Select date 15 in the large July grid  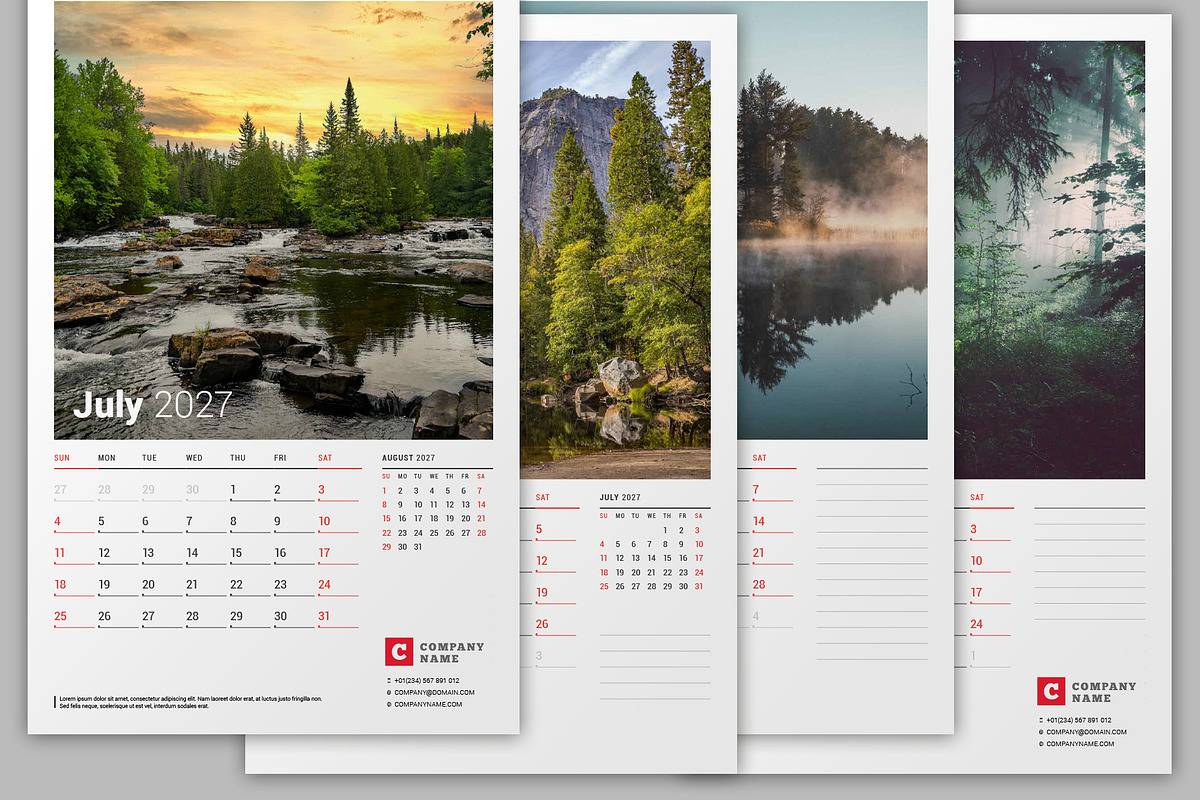pyautogui.click(x=236, y=553)
